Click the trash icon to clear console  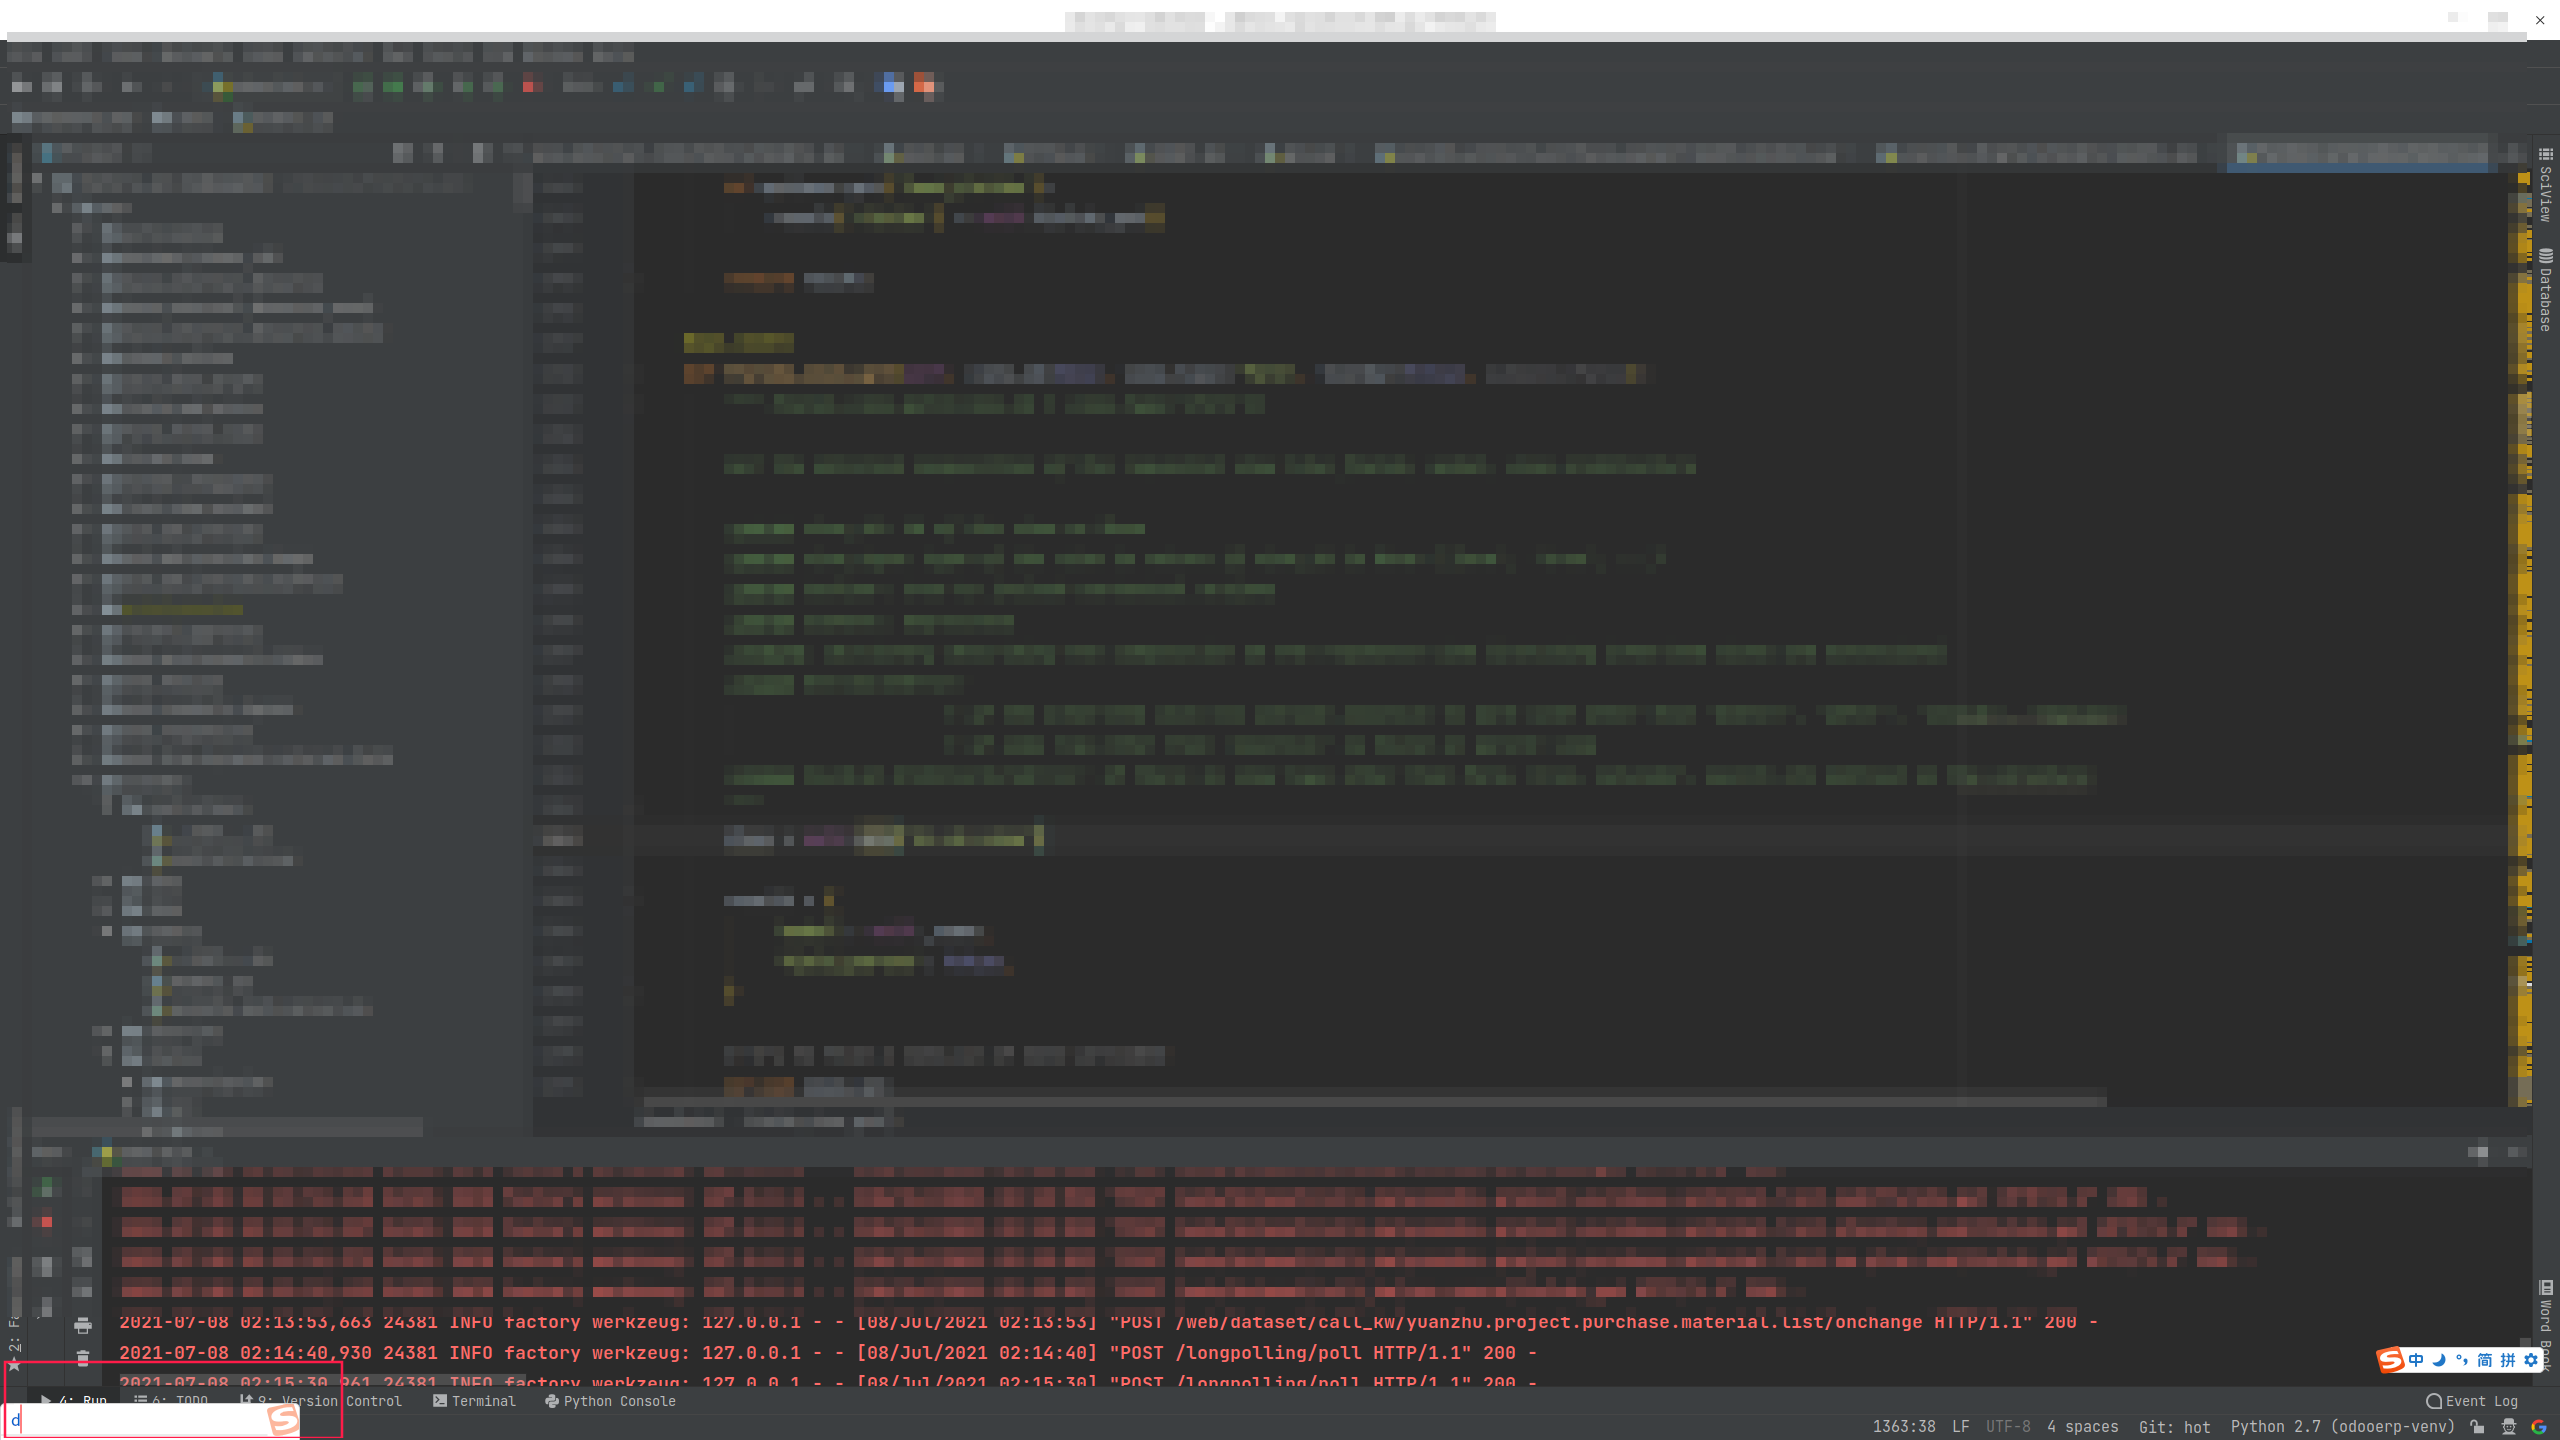(83, 1358)
